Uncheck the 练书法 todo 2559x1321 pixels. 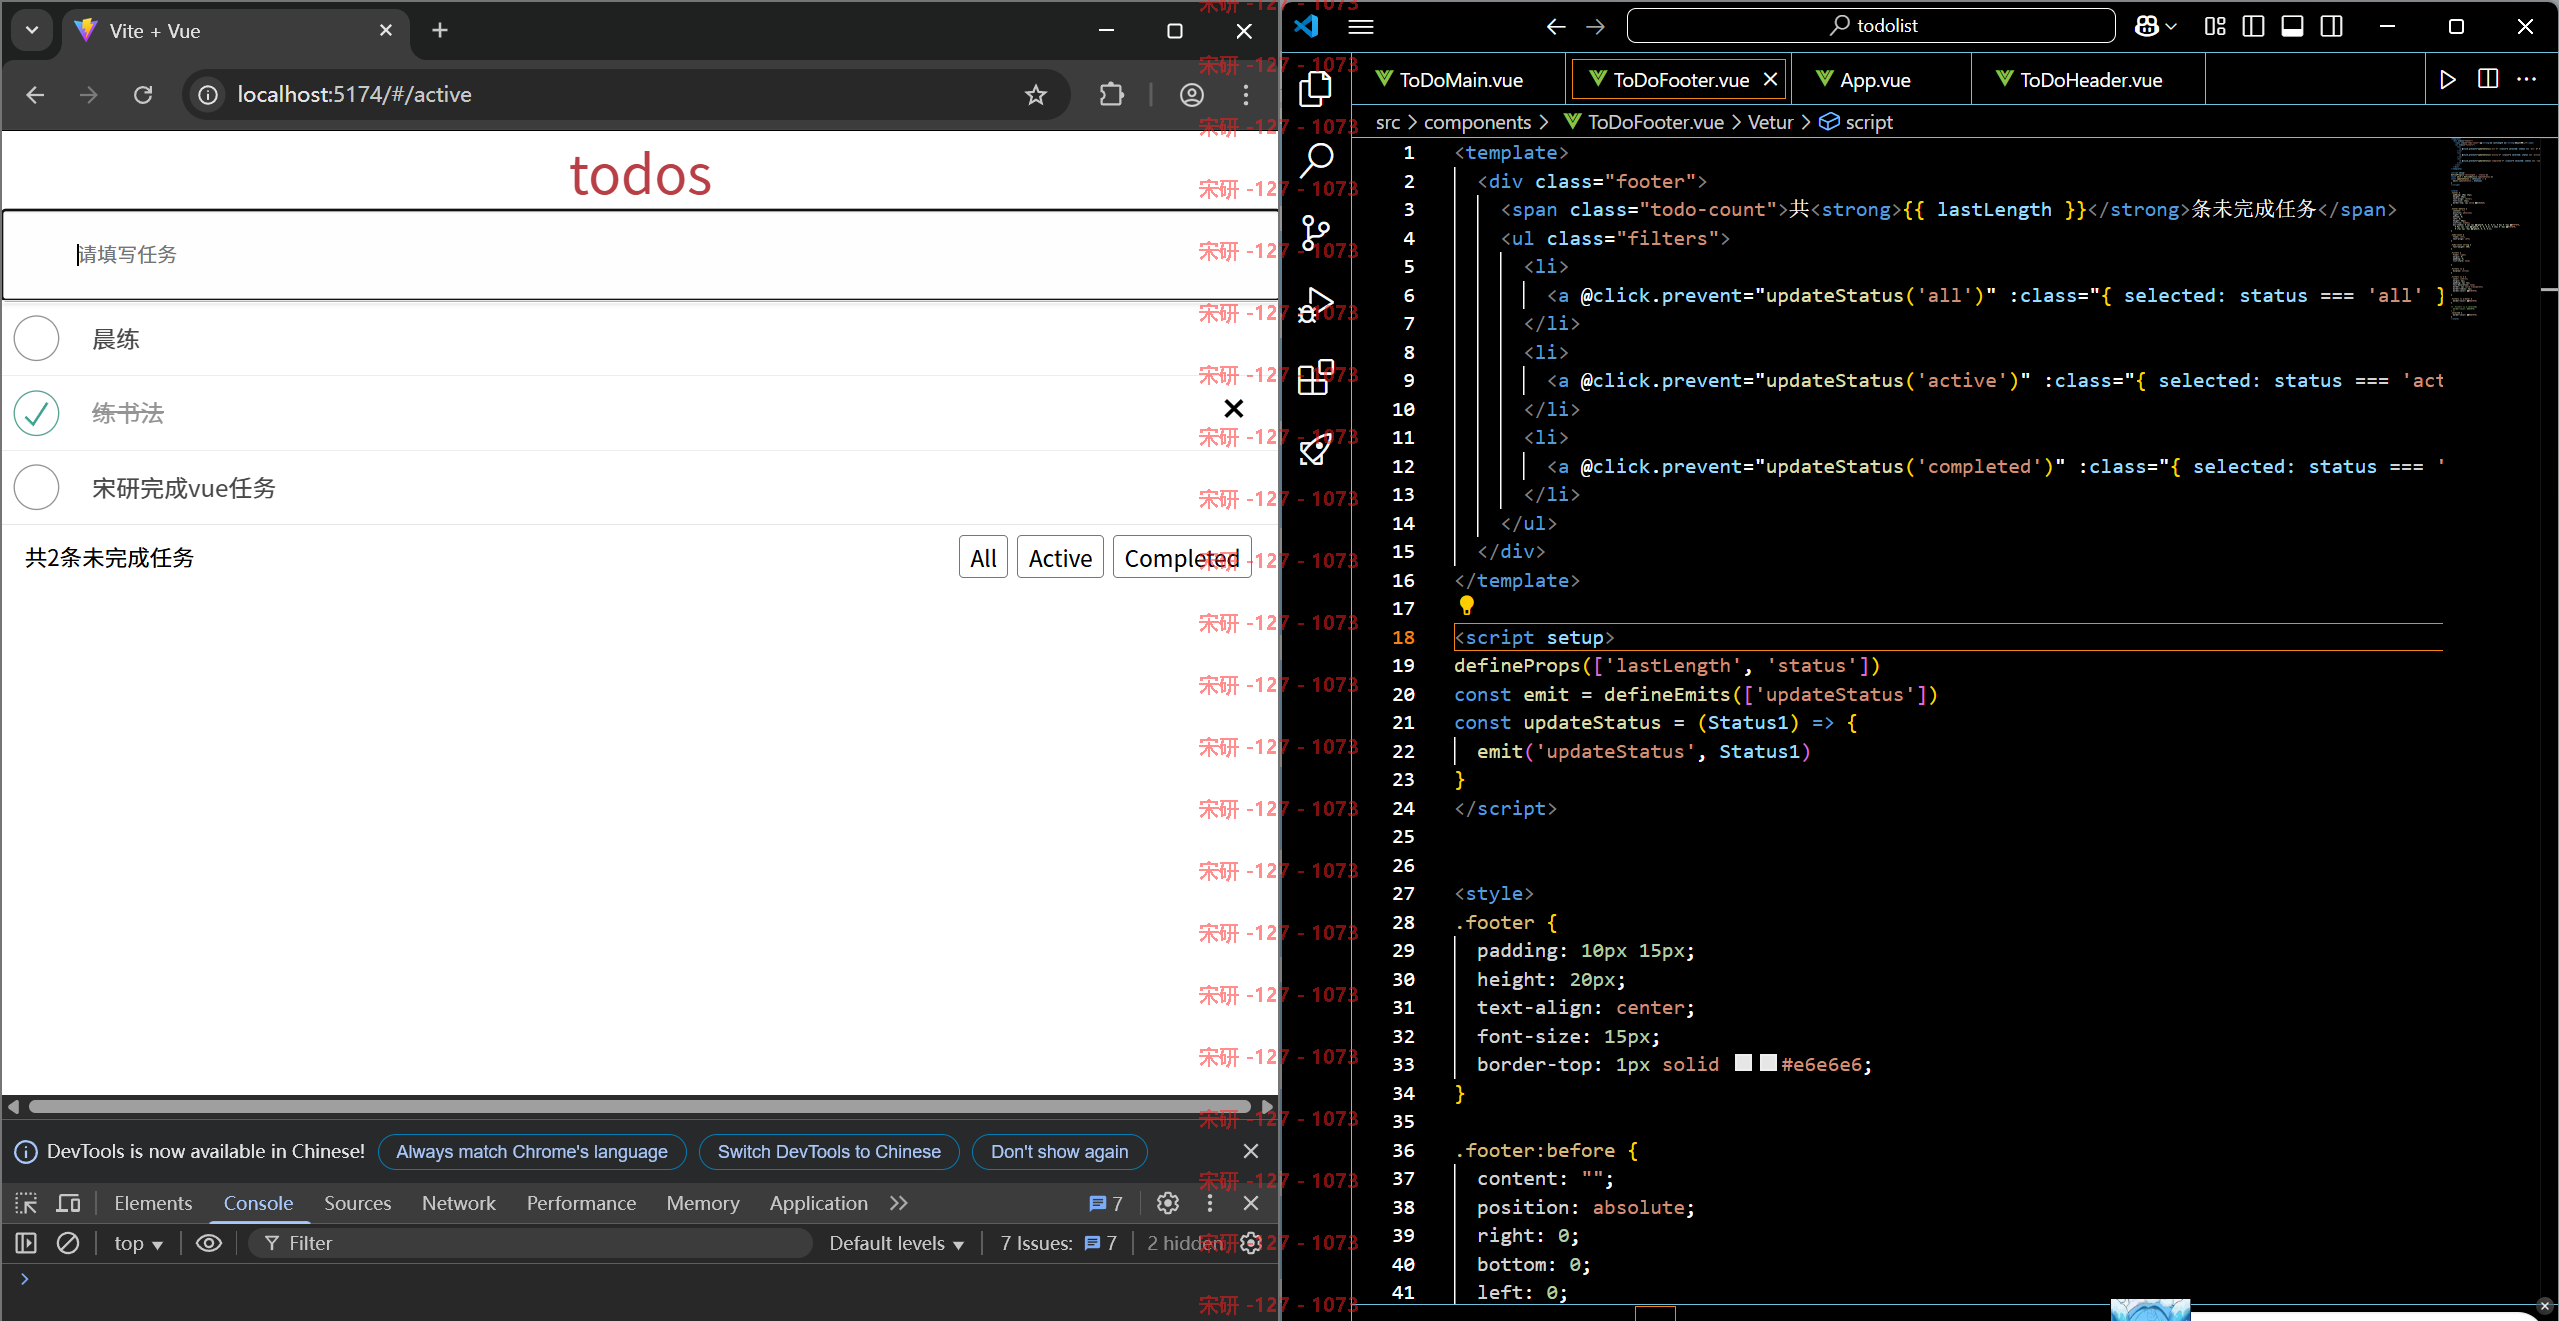click(x=37, y=413)
